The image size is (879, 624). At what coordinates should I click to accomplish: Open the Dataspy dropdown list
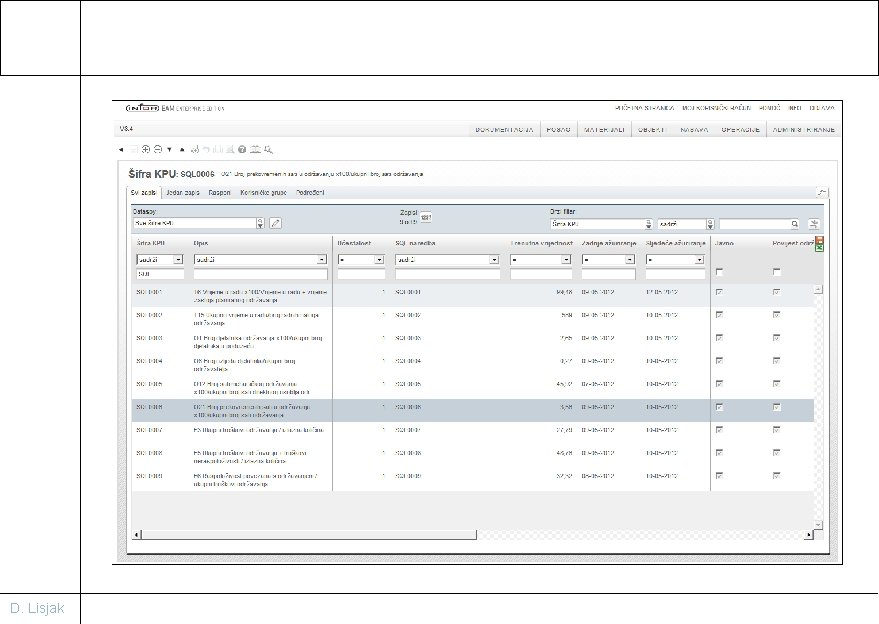coord(260,224)
